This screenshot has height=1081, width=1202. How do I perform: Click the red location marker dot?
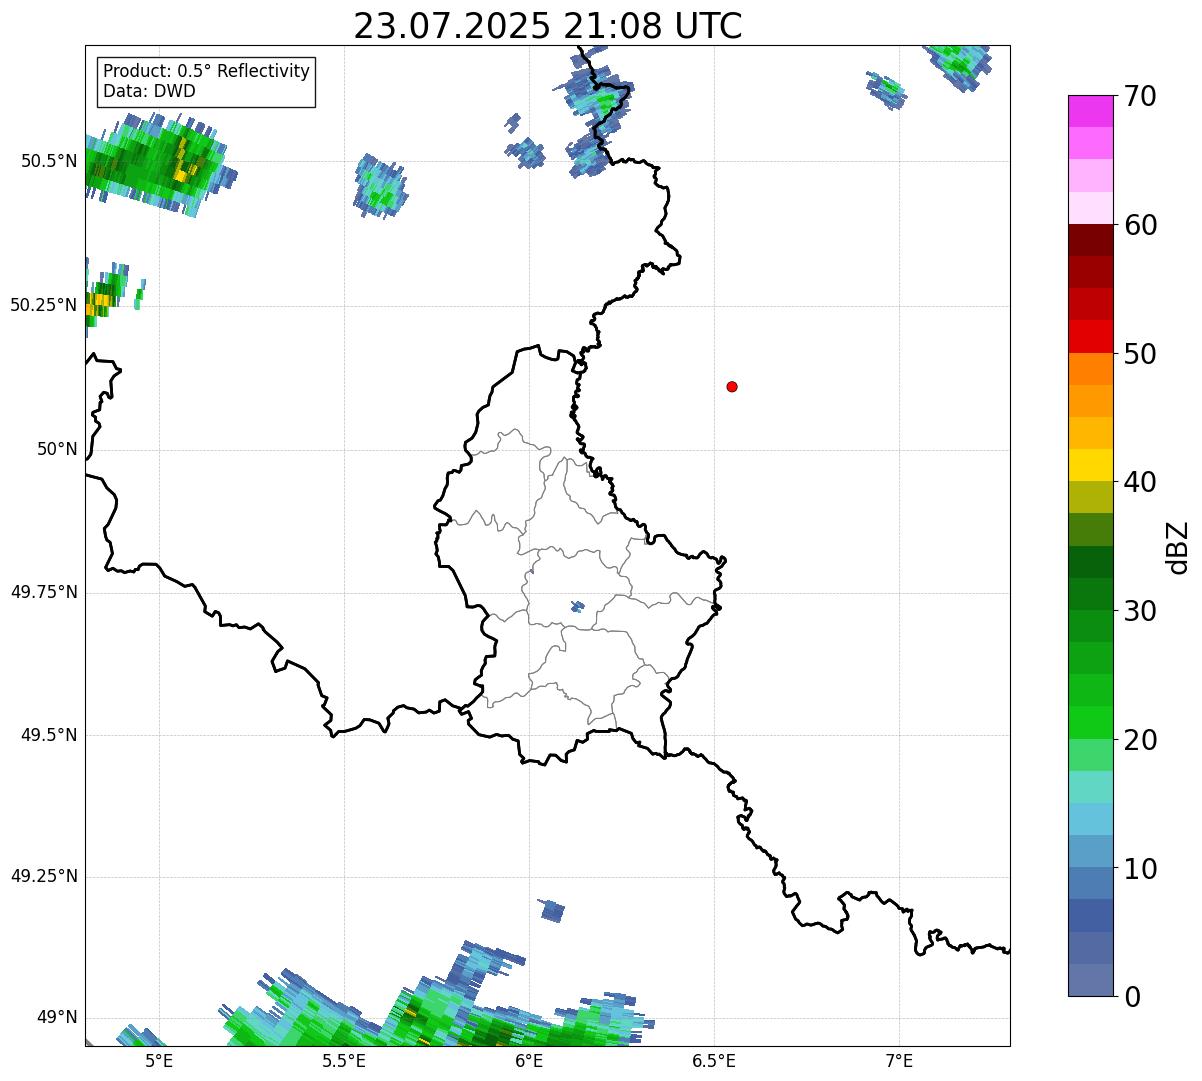click(732, 386)
